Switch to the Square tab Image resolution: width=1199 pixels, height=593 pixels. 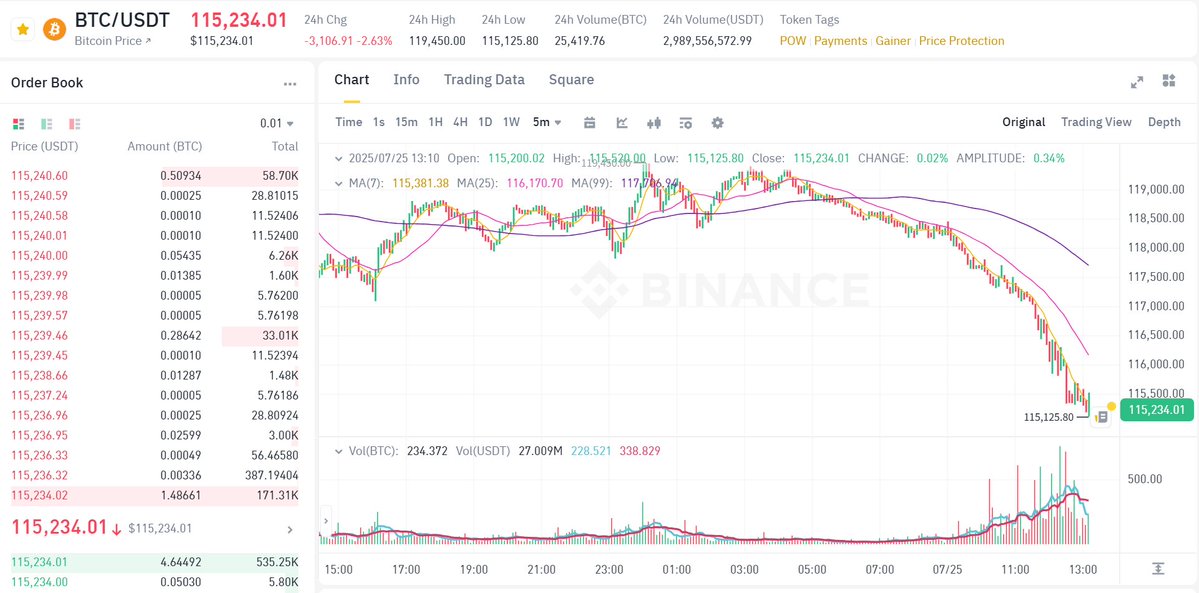click(571, 80)
